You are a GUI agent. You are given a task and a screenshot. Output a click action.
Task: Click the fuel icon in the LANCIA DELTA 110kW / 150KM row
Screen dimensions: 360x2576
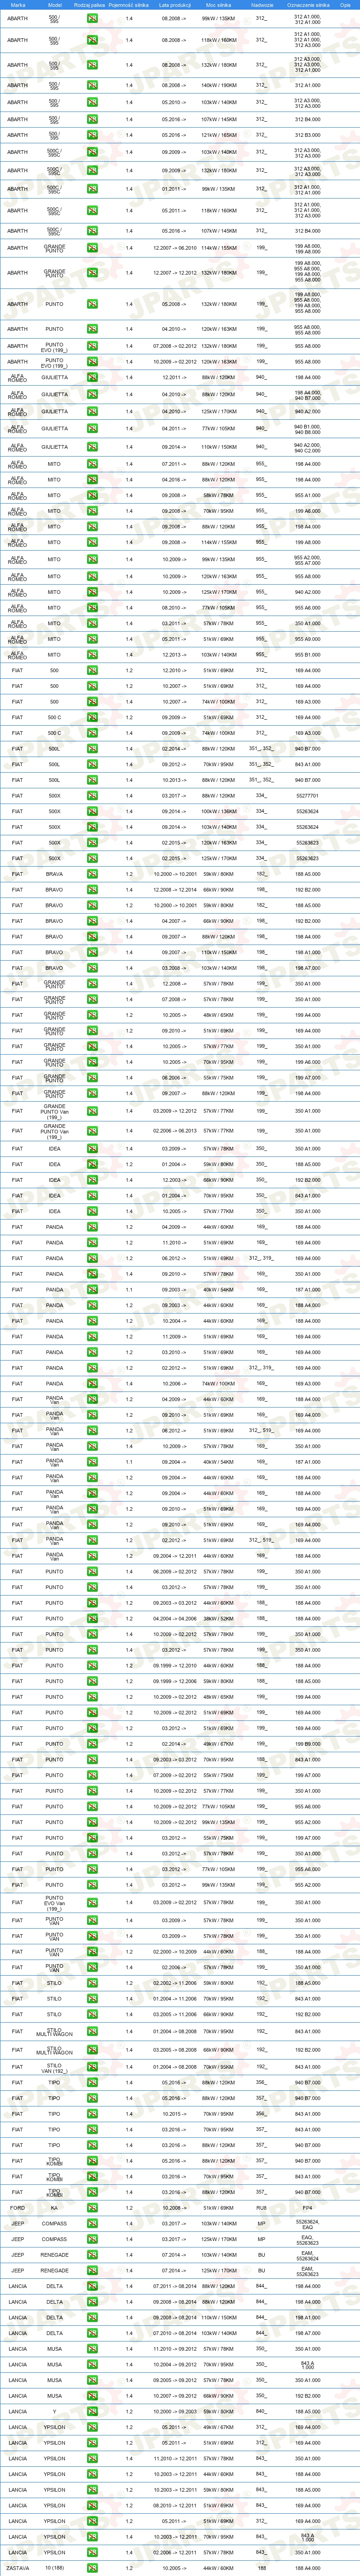(x=92, y=2317)
